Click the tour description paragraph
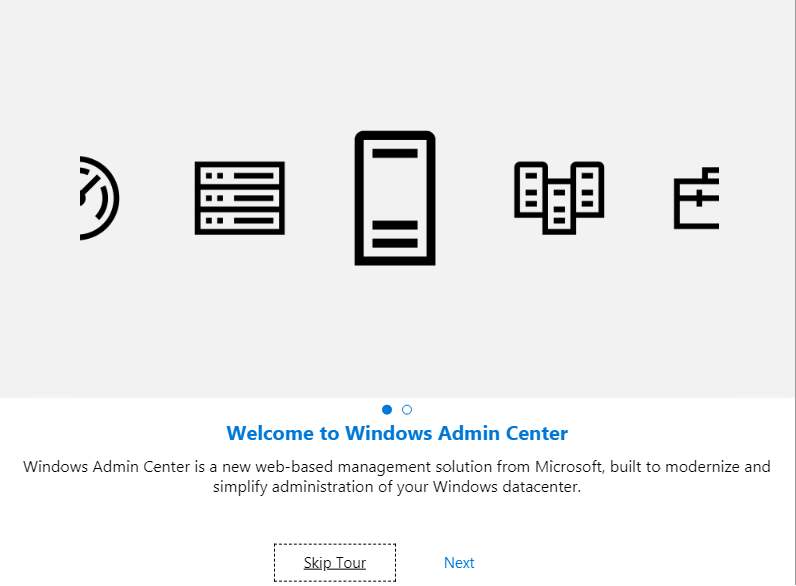 [397, 477]
